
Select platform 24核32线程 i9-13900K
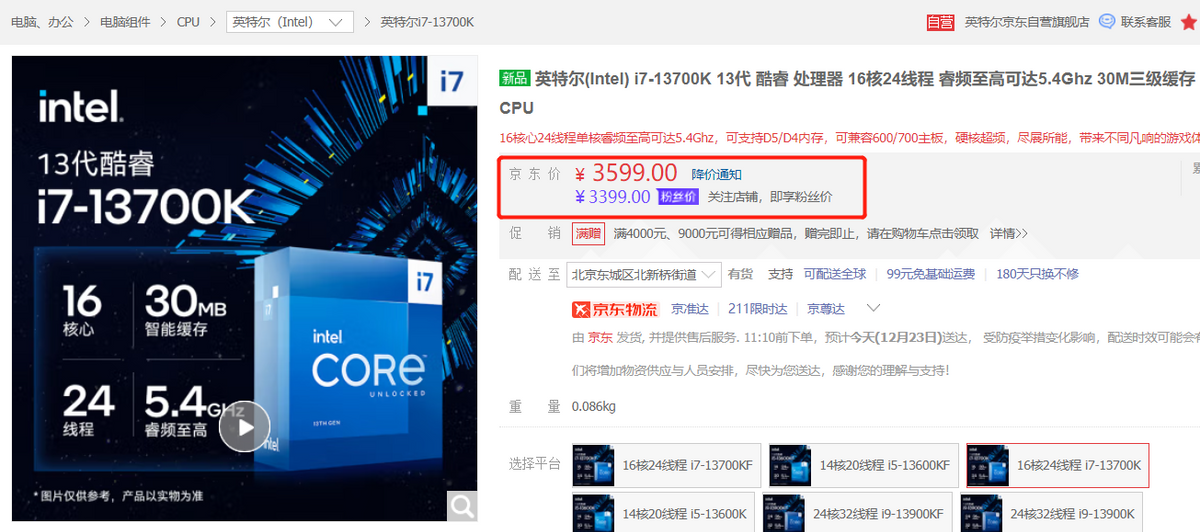click(x=1053, y=512)
